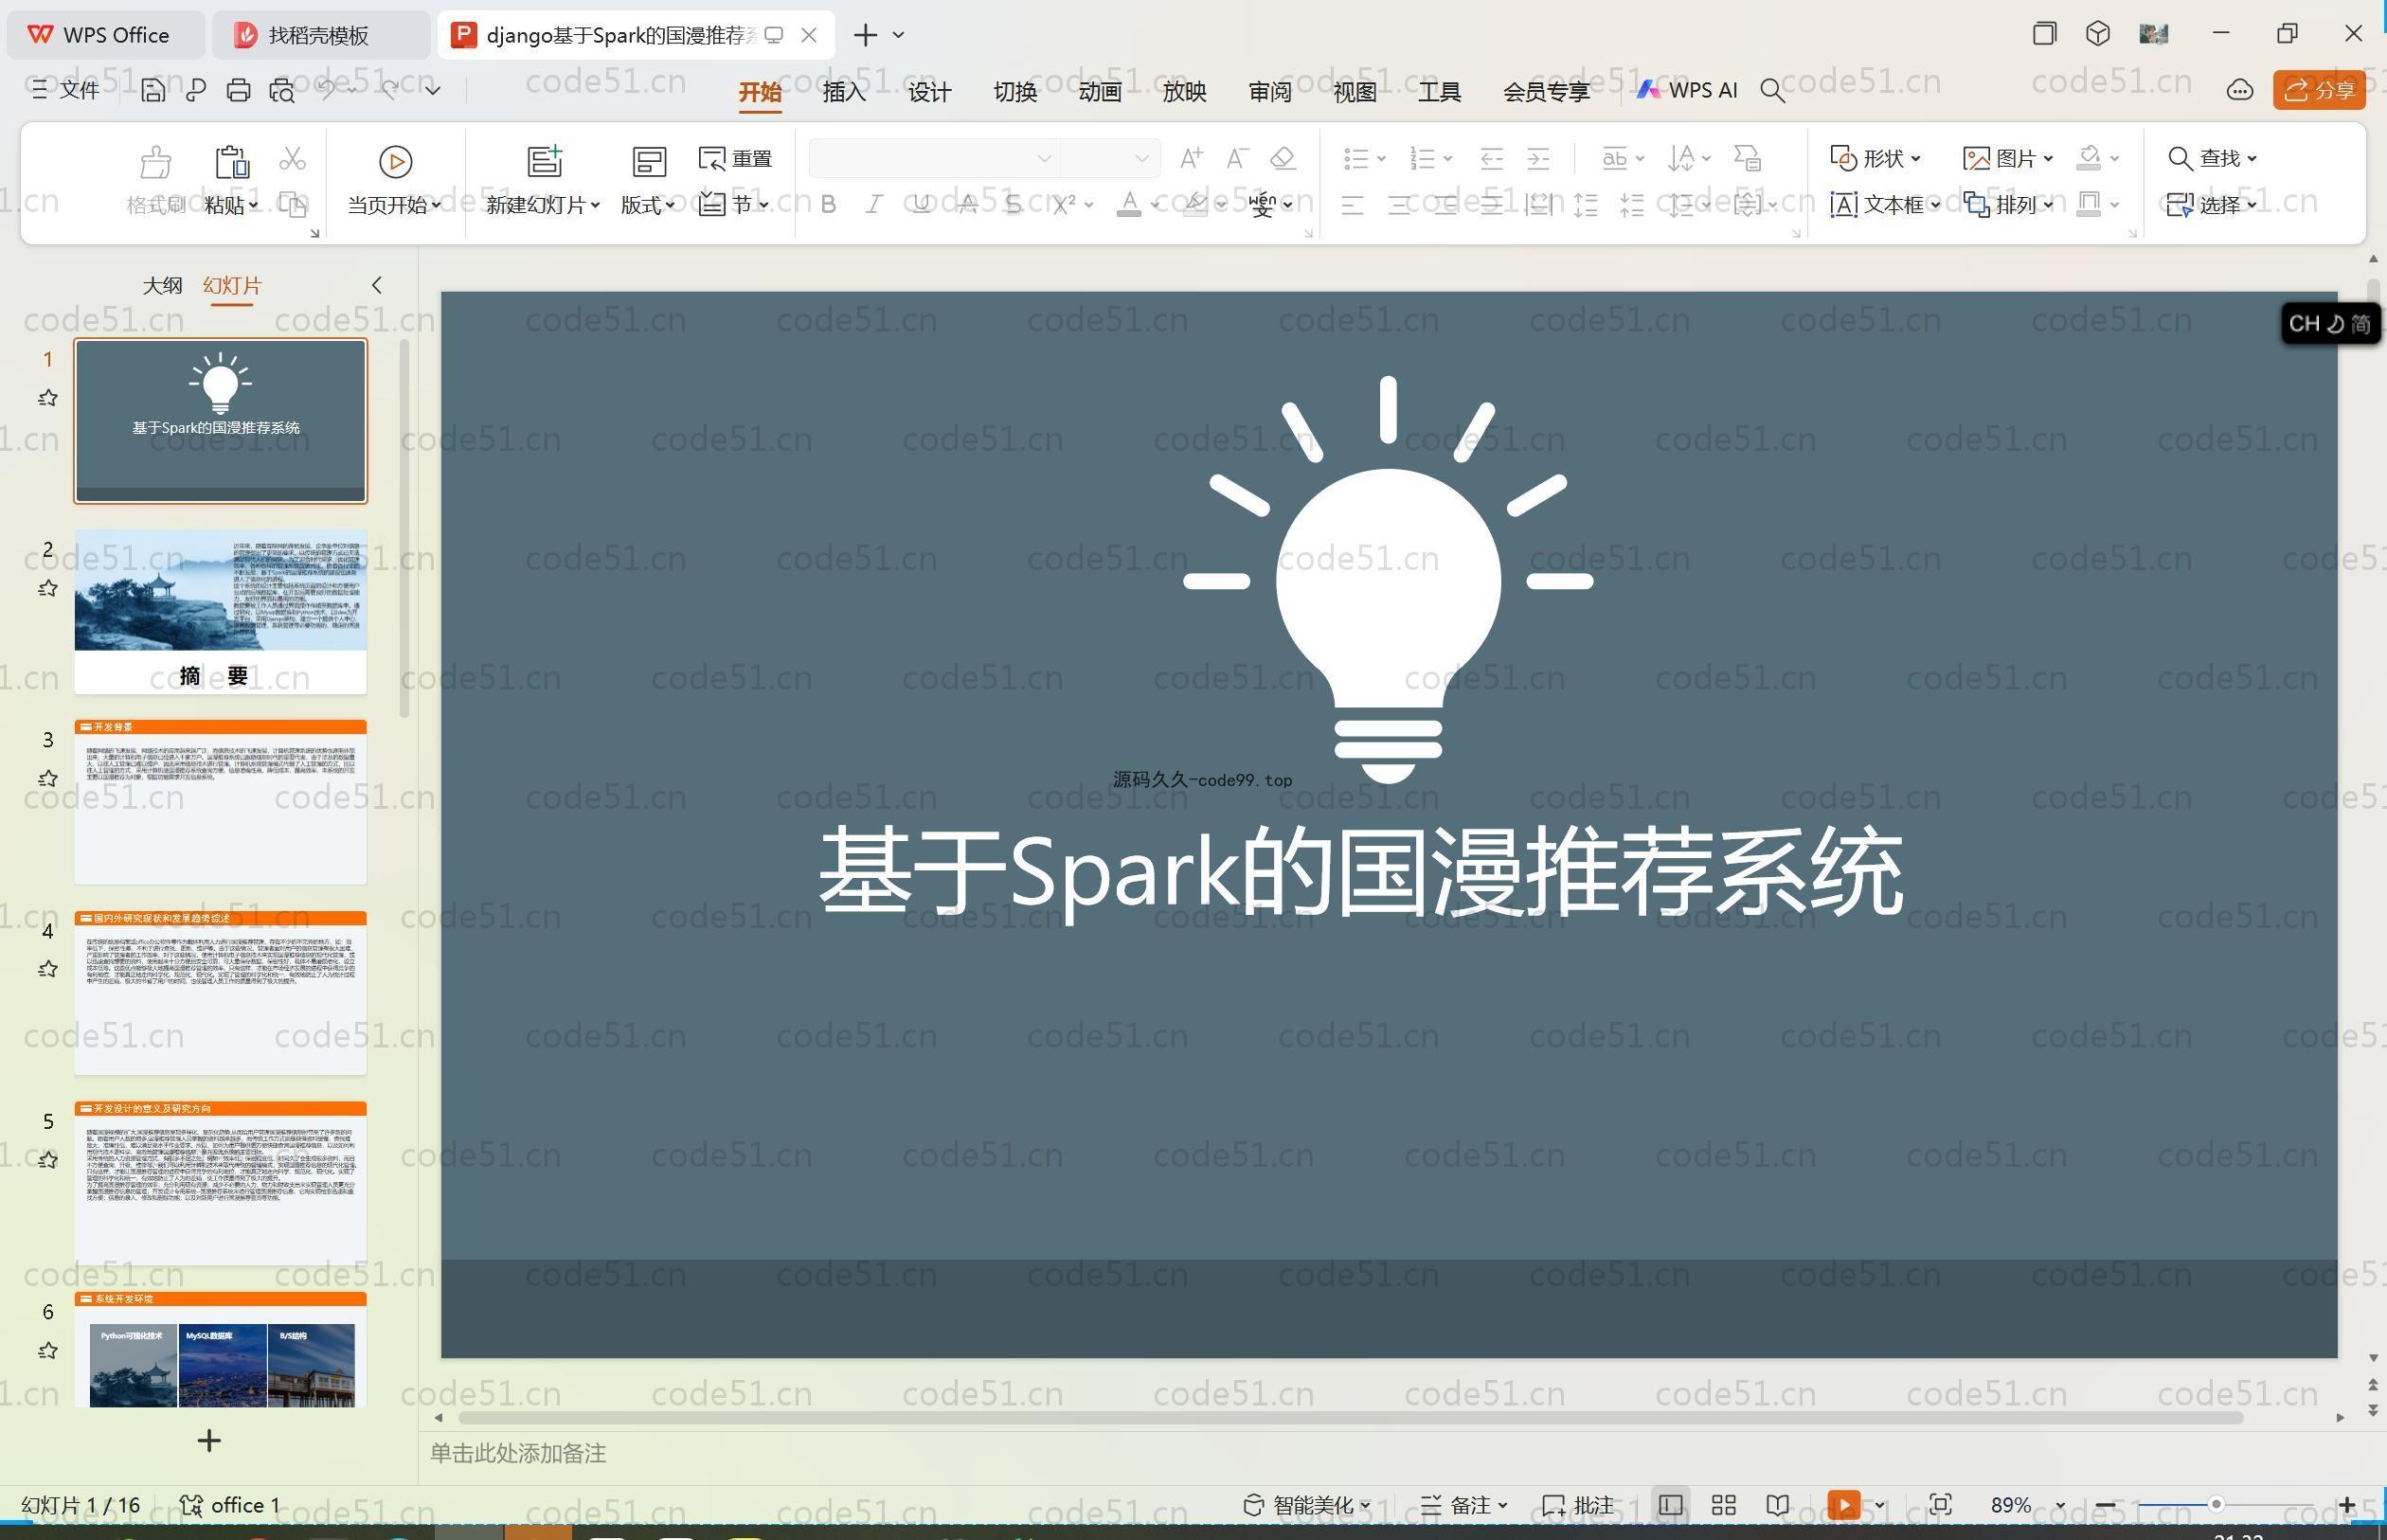Click the ribbon search magnifier icon
Image resolution: width=2387 pixels, height=1540 pixels.
click(1772, 90)
